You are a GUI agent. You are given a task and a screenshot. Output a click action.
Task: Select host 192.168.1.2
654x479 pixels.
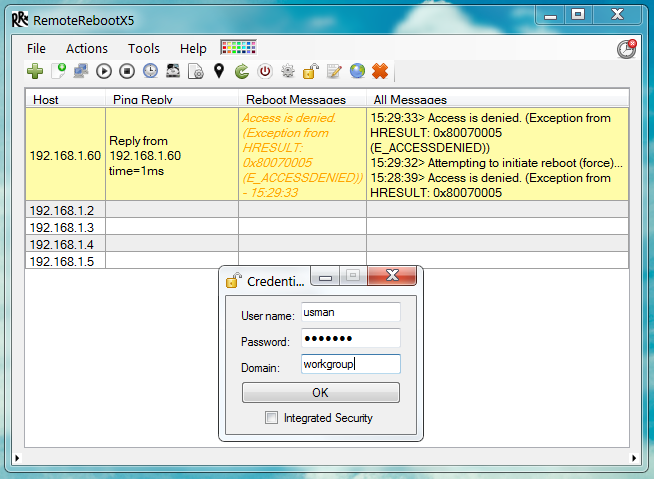click(x=65, y=210)
